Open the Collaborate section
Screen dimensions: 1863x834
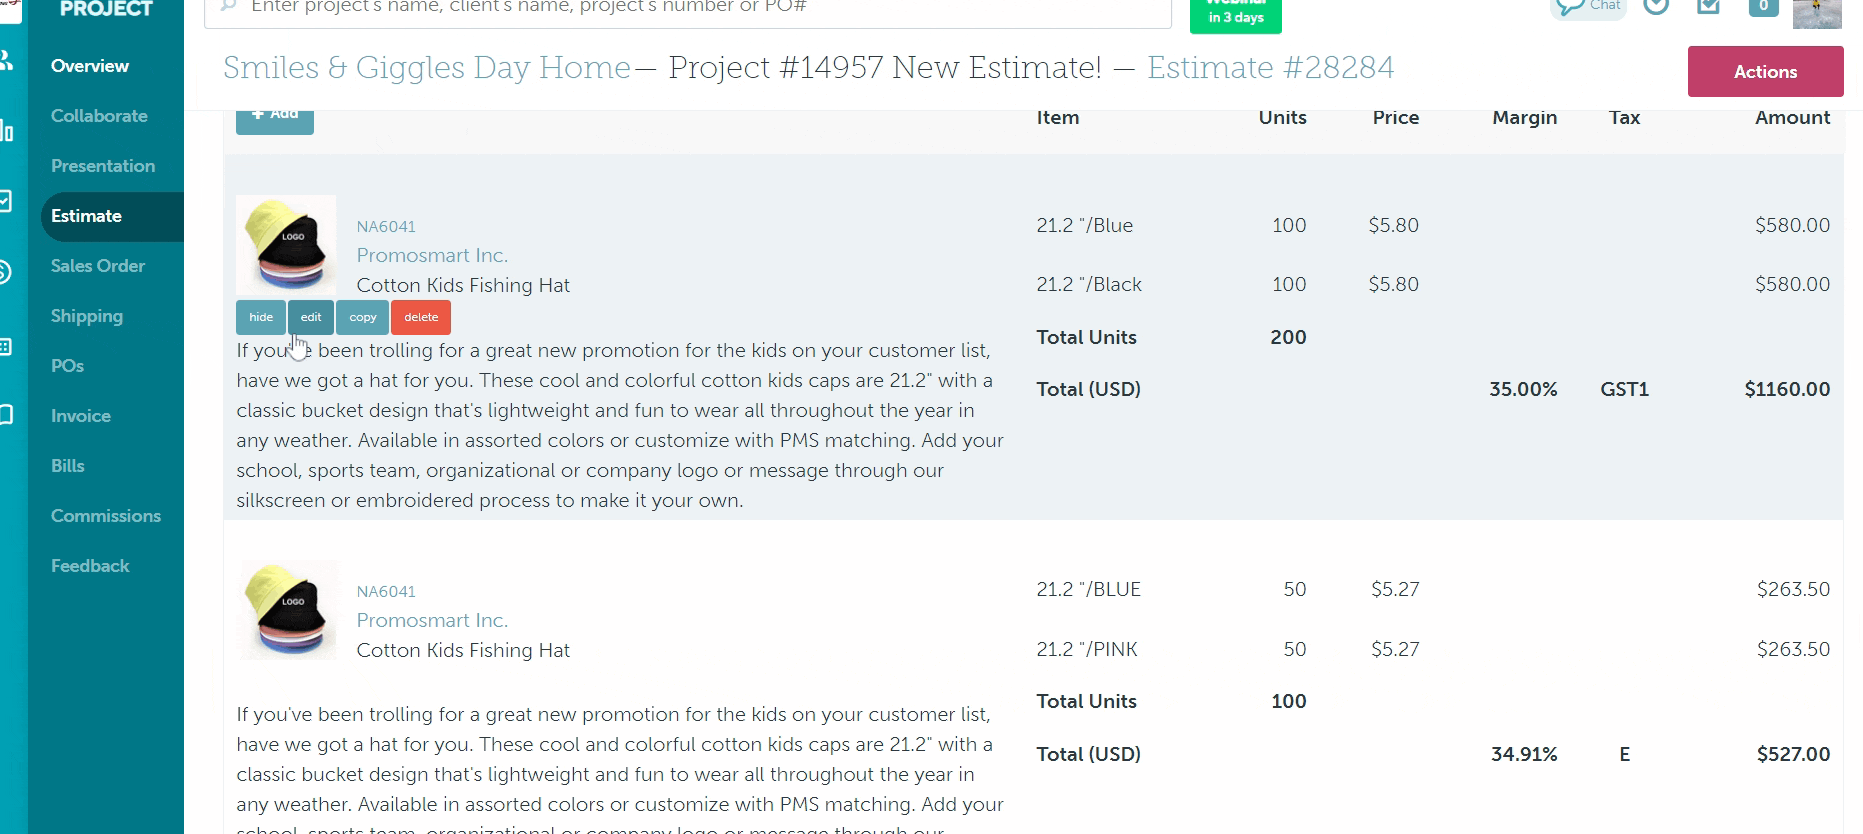pyautogui.click(x=99, y=116)
